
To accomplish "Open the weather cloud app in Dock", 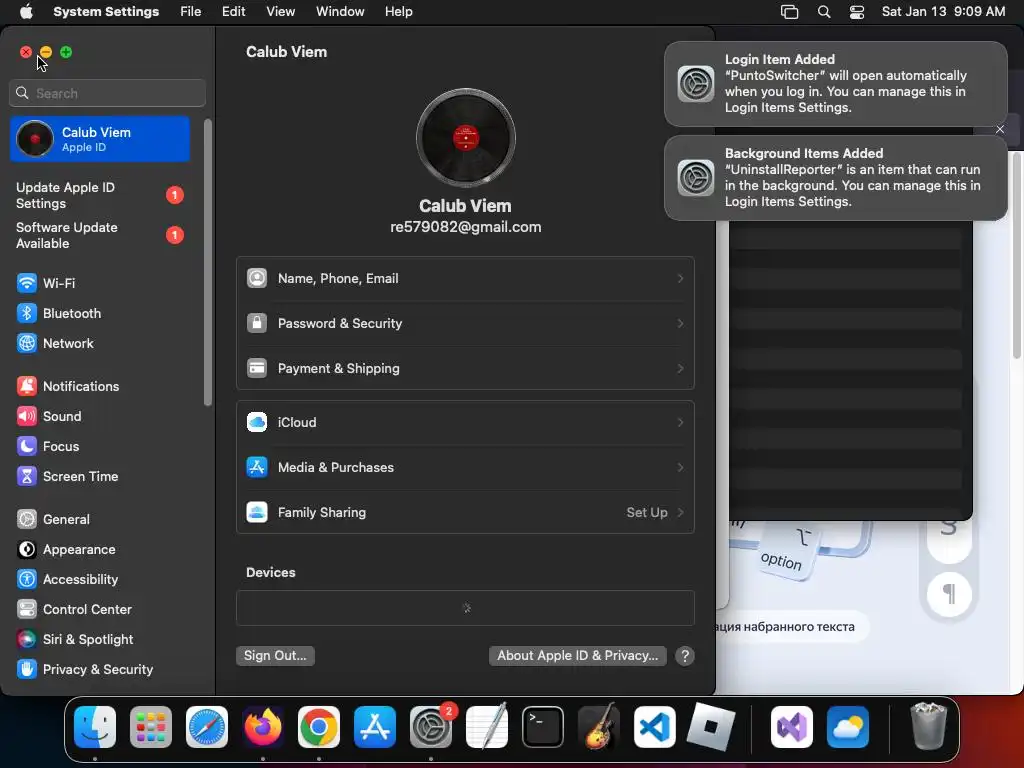I will point(848,727).
